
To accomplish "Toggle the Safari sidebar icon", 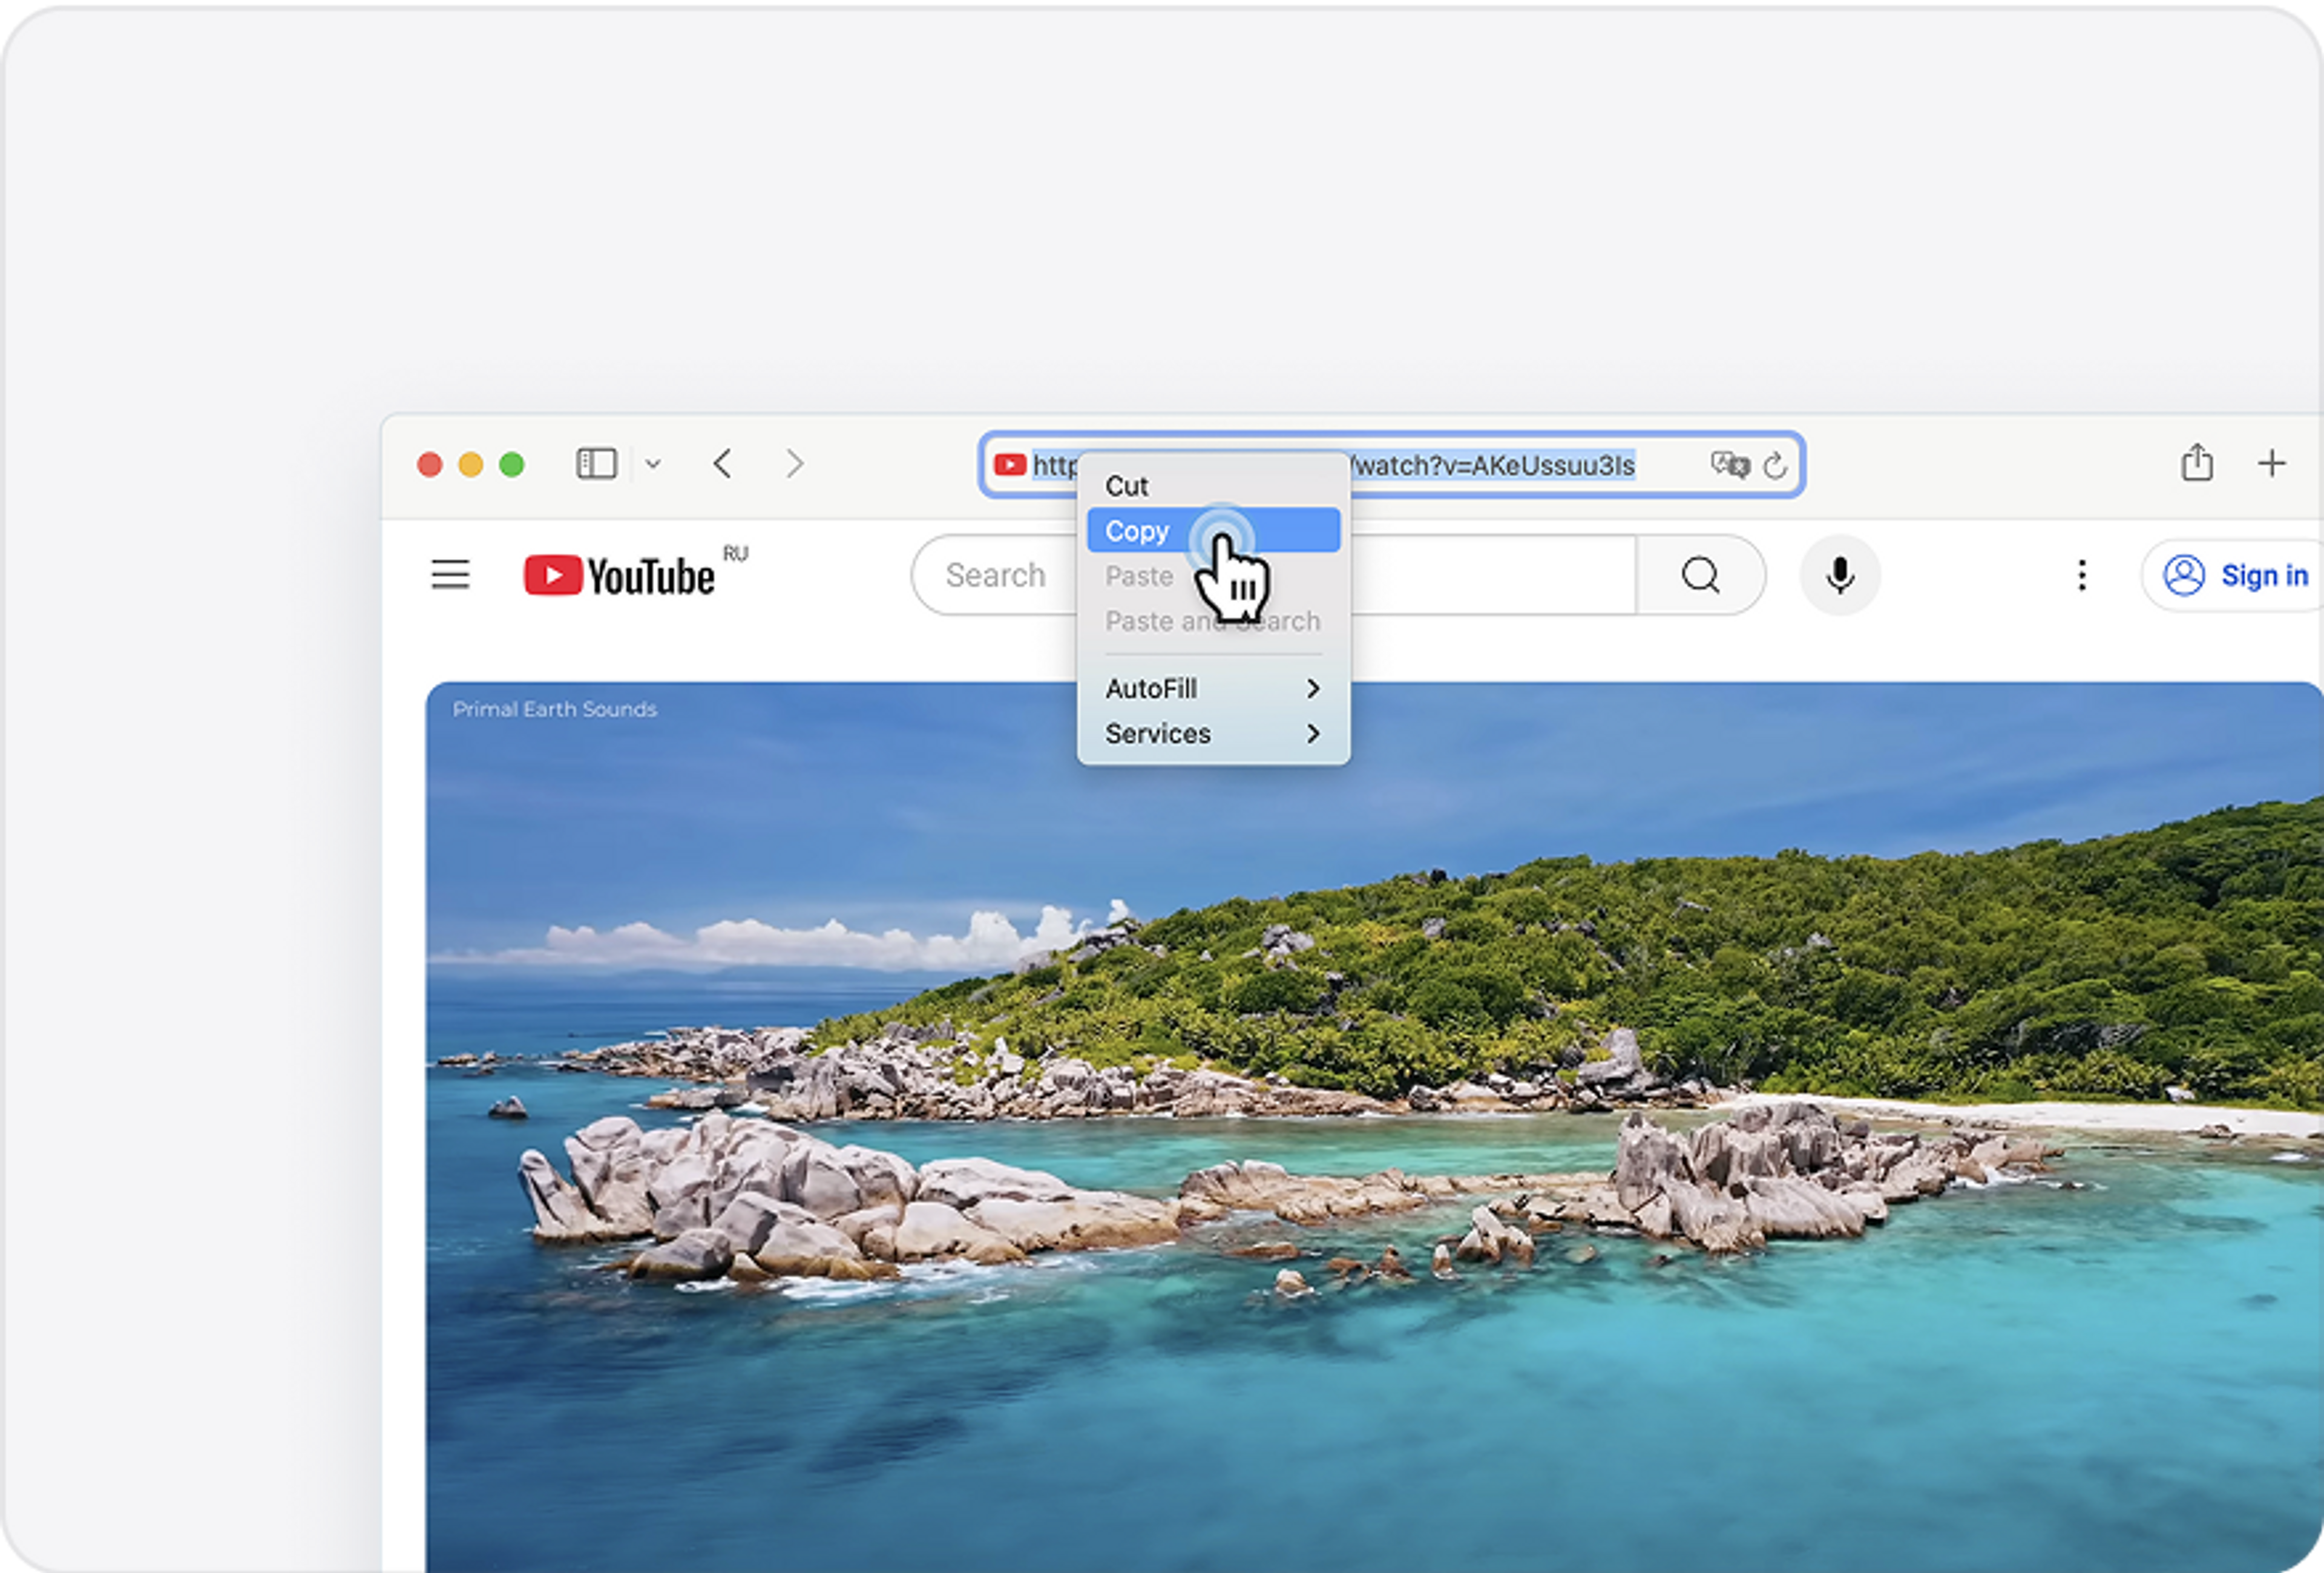I will [596, 464].
